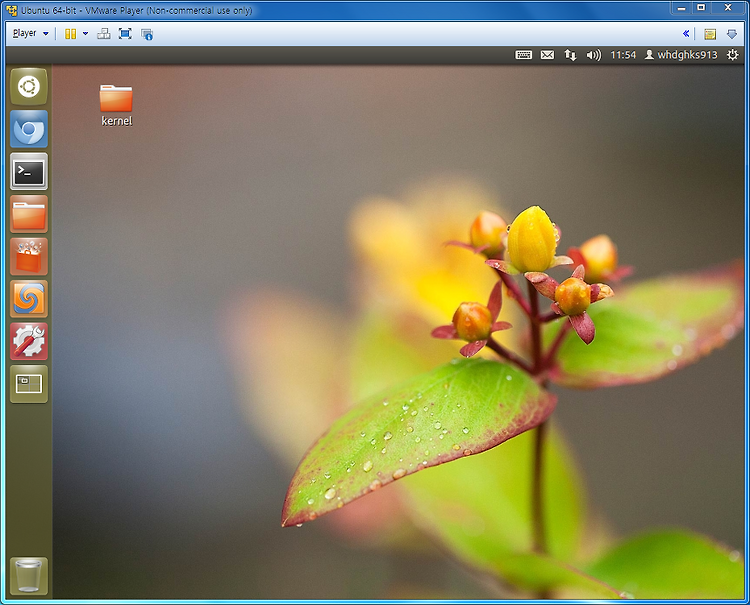Open the network connections indicator
750x605 pixels.
coord(570,55)
